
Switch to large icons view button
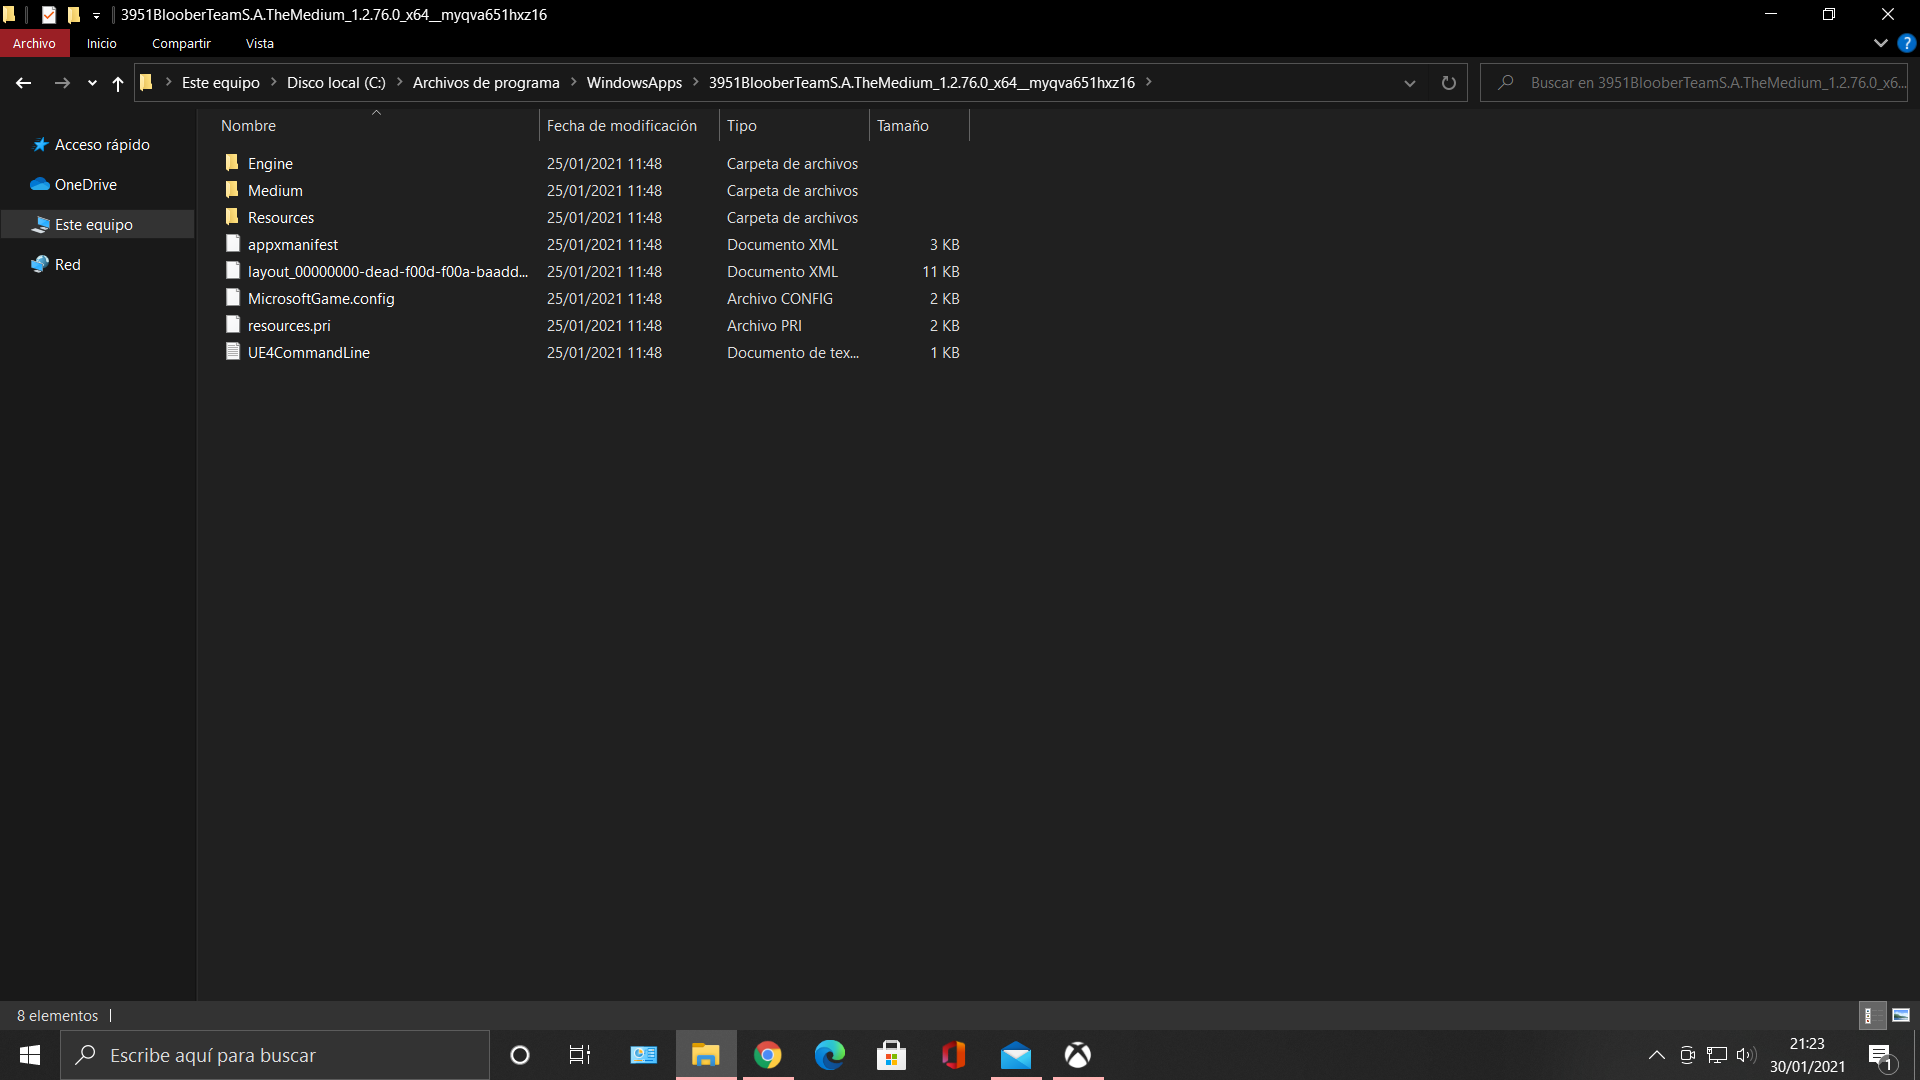click(x=1901, y=1015)
